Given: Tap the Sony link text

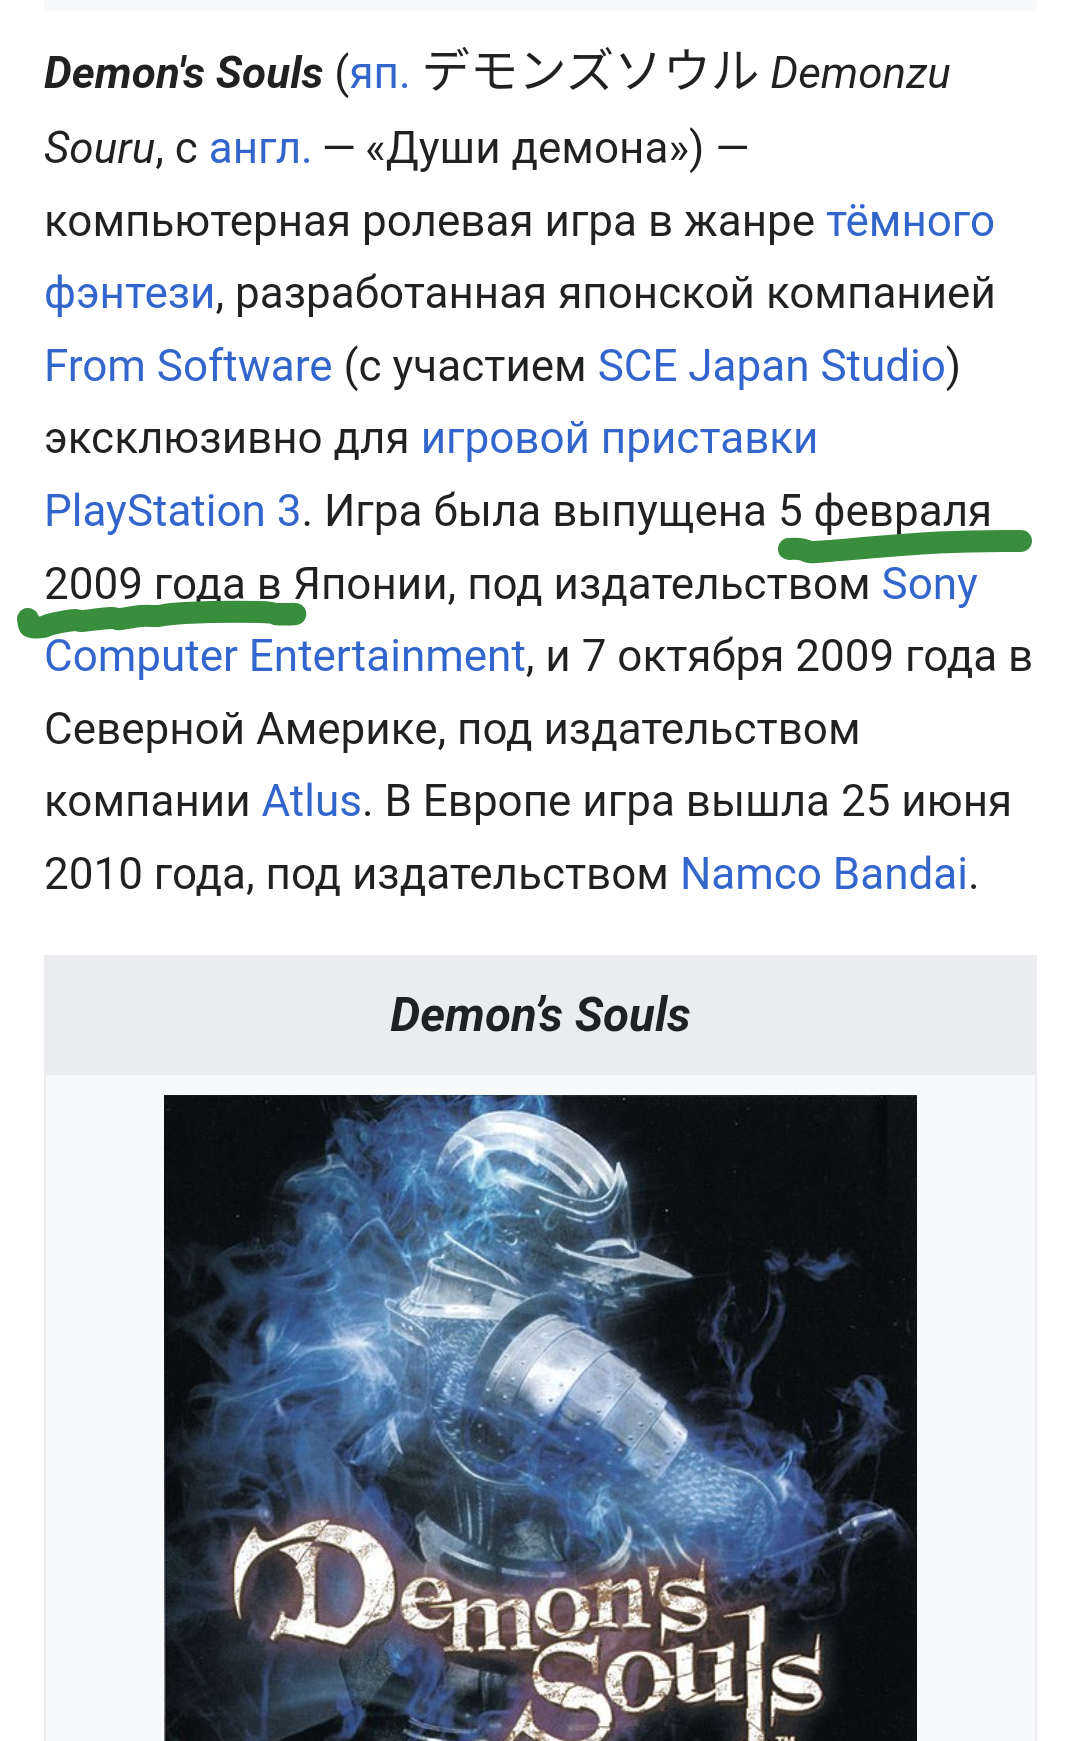Looking at the screenshot, I should point(929,584).
